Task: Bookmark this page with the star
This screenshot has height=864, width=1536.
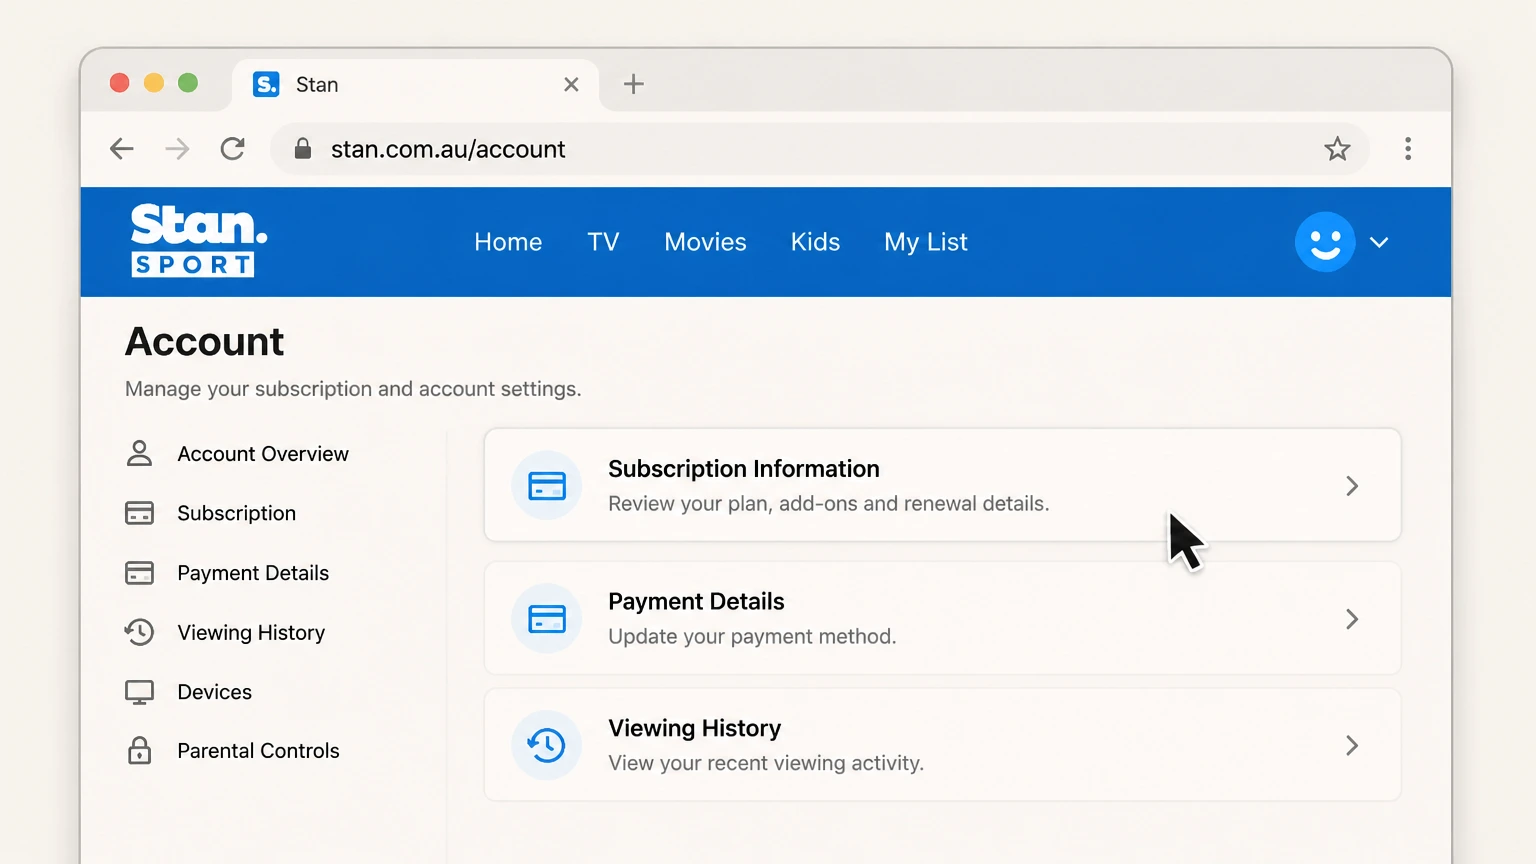Action: coord(1337,149)
